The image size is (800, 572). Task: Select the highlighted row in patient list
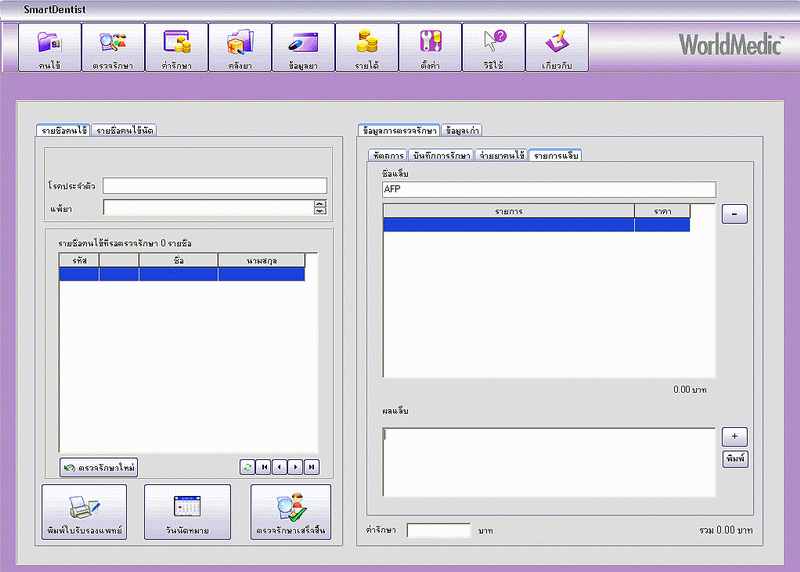click(182, 275)
